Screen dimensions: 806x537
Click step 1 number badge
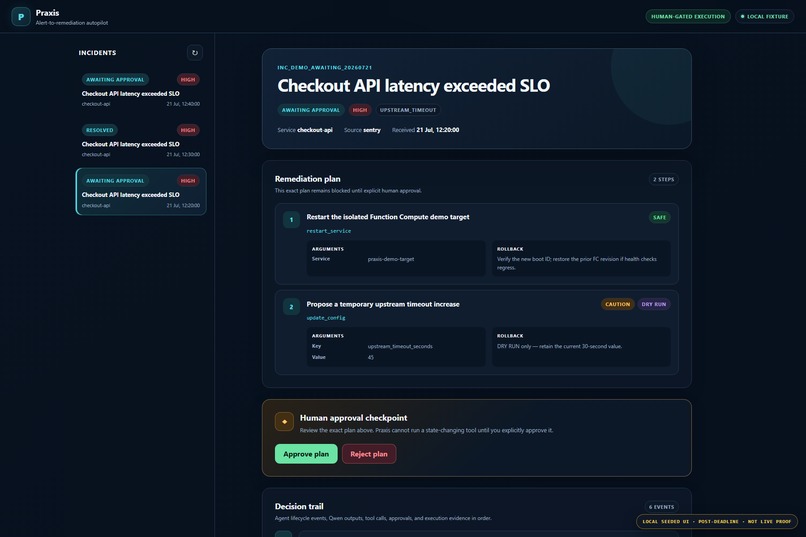[291, 220]
